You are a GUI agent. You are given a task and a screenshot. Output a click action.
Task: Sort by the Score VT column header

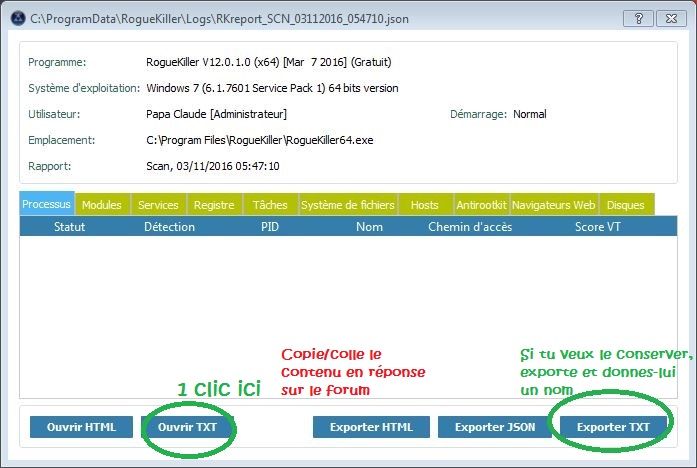pyautogui.click(x=597, y=227)
